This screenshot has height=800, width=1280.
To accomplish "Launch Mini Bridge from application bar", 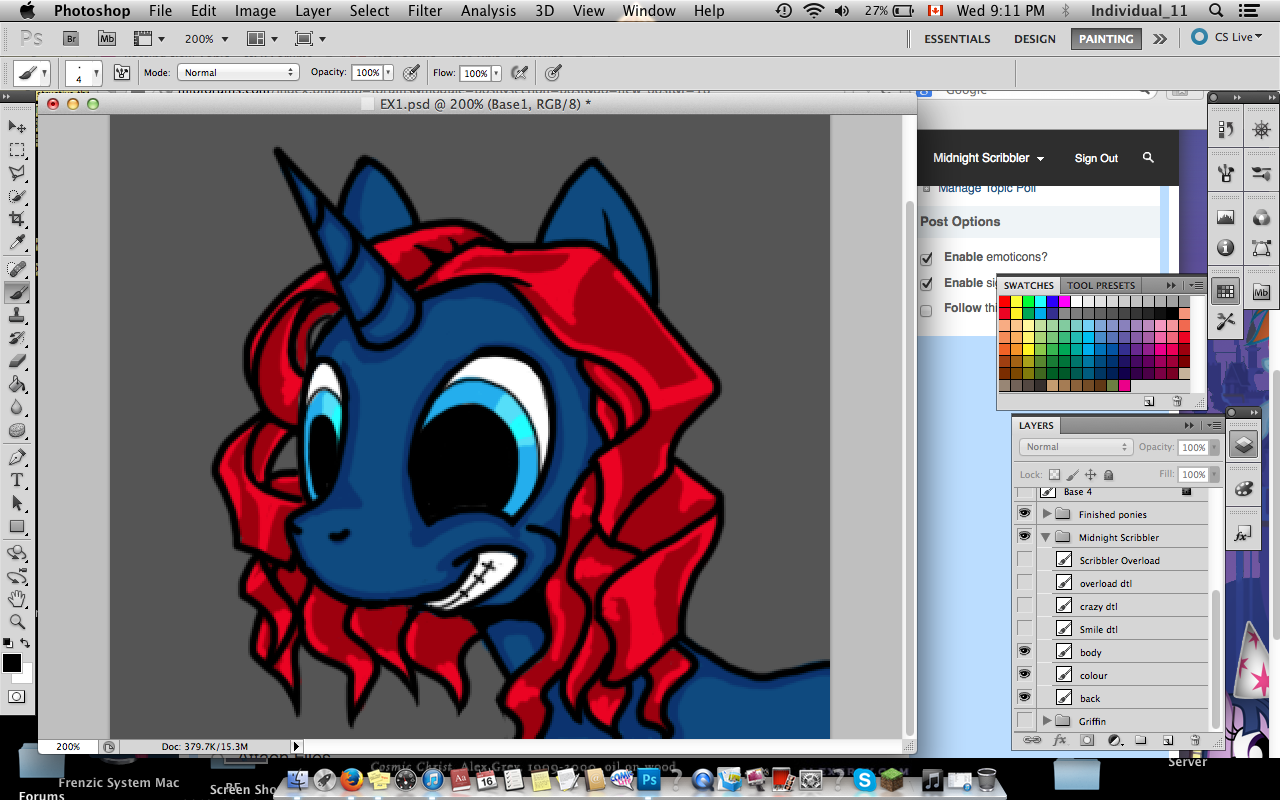I will tap(107, 39).
